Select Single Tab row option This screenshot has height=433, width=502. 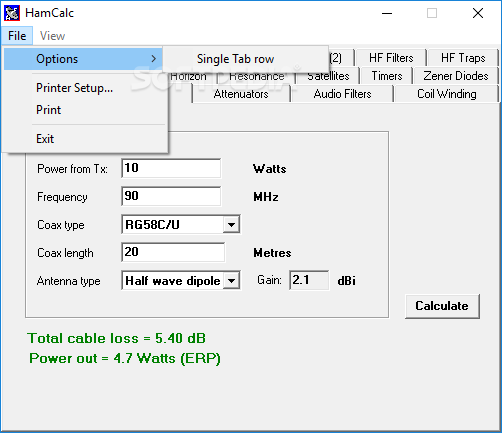[x=245, y=59]
